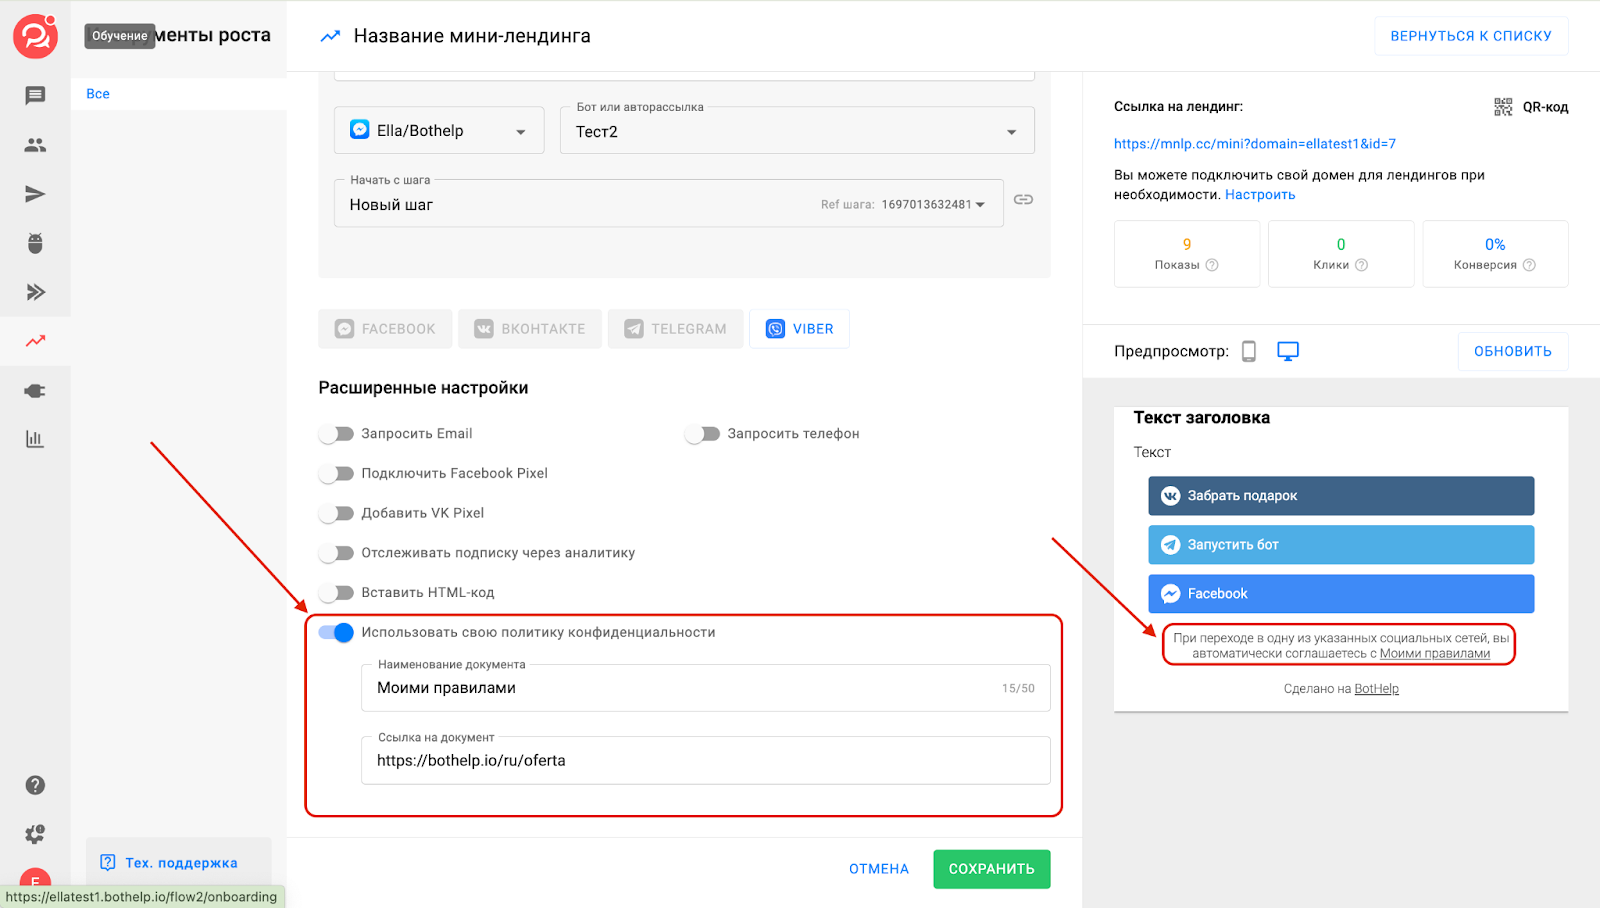Click ВЕРНУТЬСЯ К СПИСКУ button
This screenshot has height=908, width=1600.
coord(1470,36)
